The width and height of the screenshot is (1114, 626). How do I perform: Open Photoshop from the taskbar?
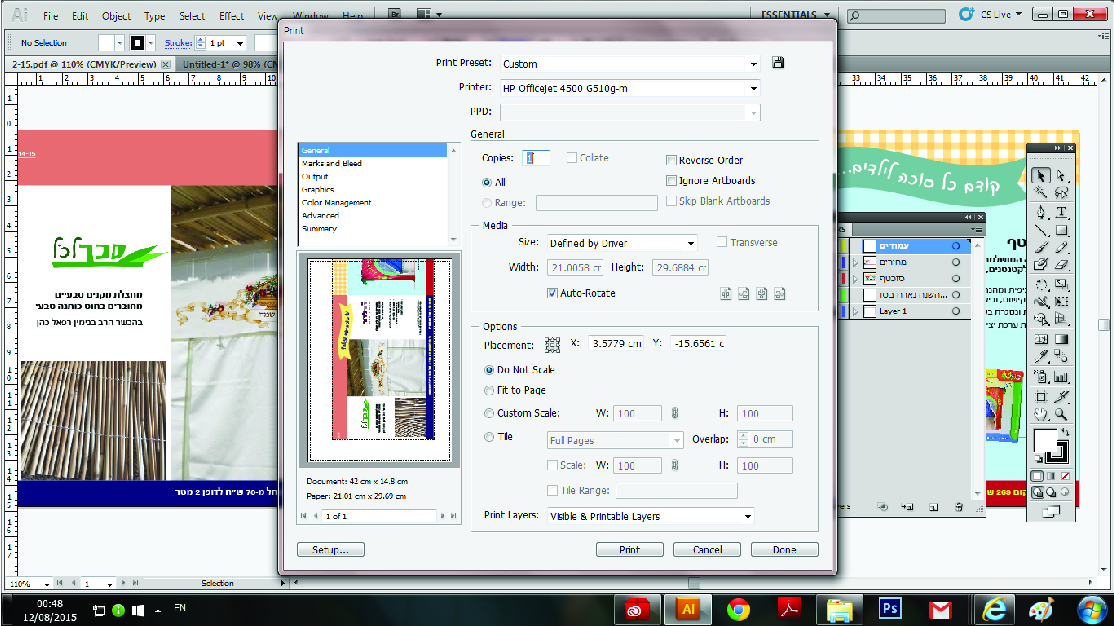tap(889, 609)
